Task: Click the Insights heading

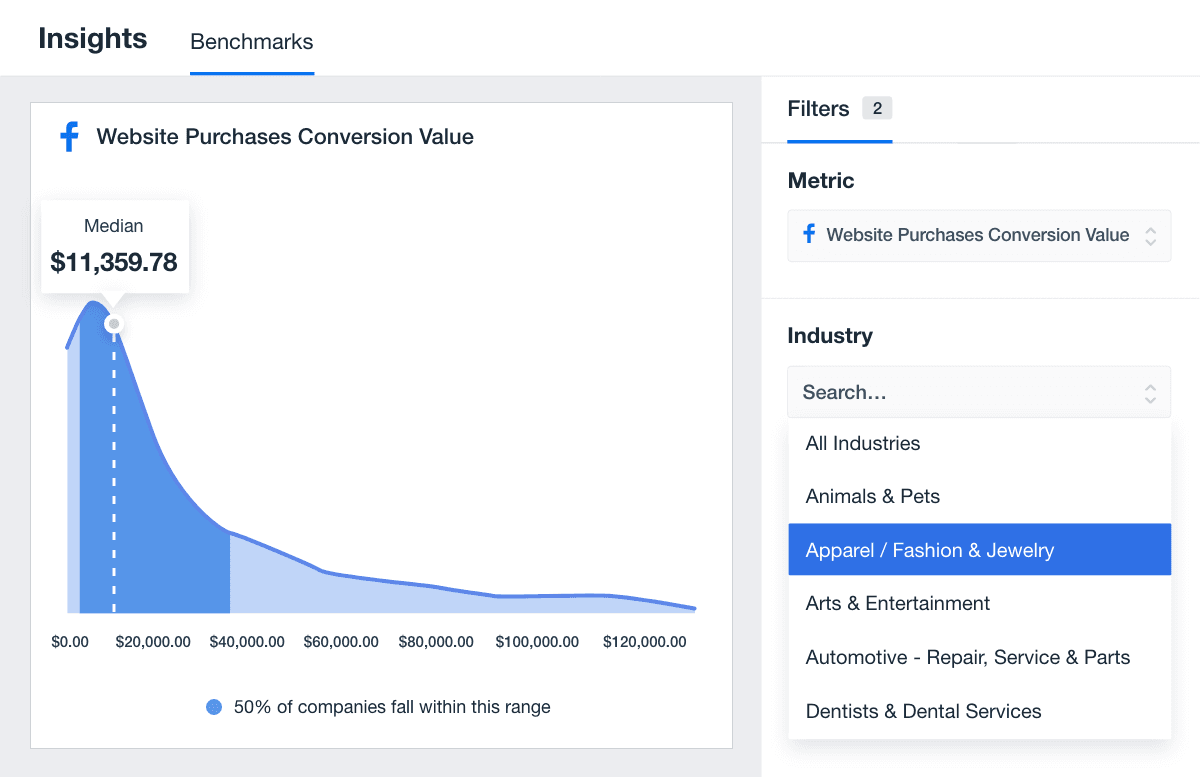Action: tap(93, 39)
